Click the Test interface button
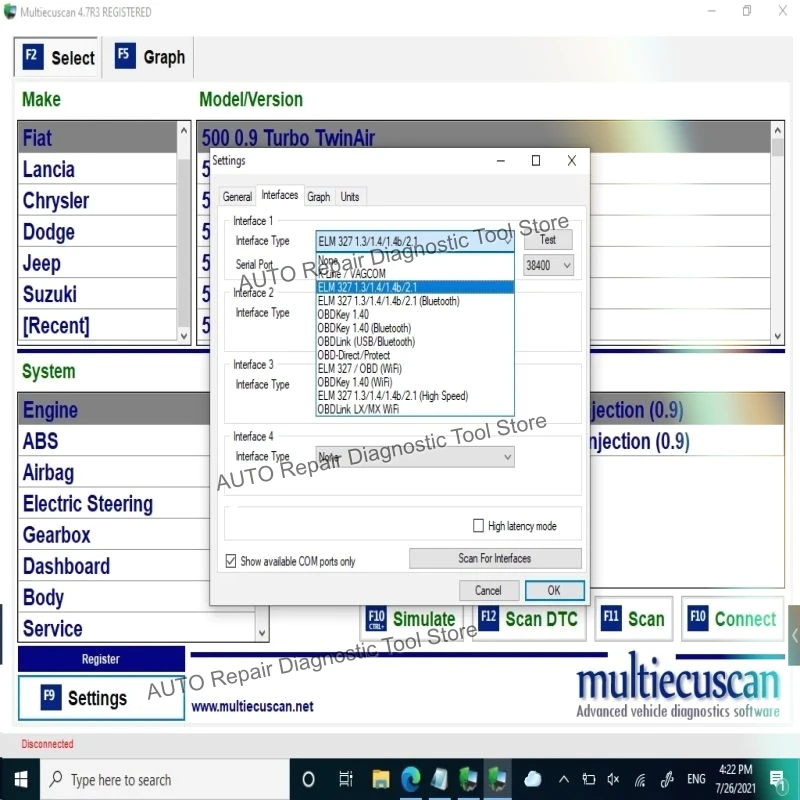Viewport: 800px width, 800px height. coord(548,239)
